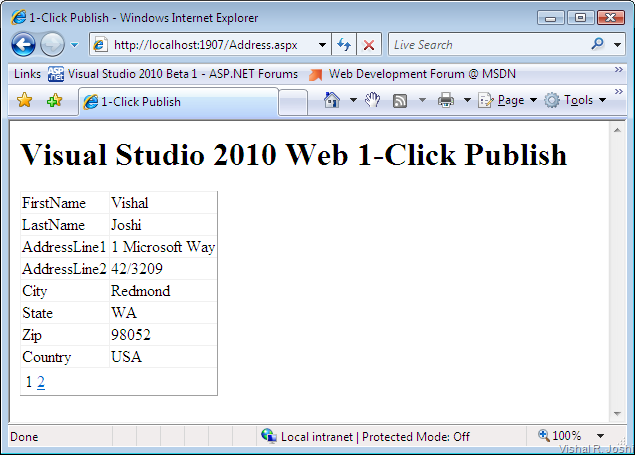The width and height of the screenshot is (635, 455).
Task: Open a New Tab button
Action: pos(293,102)
